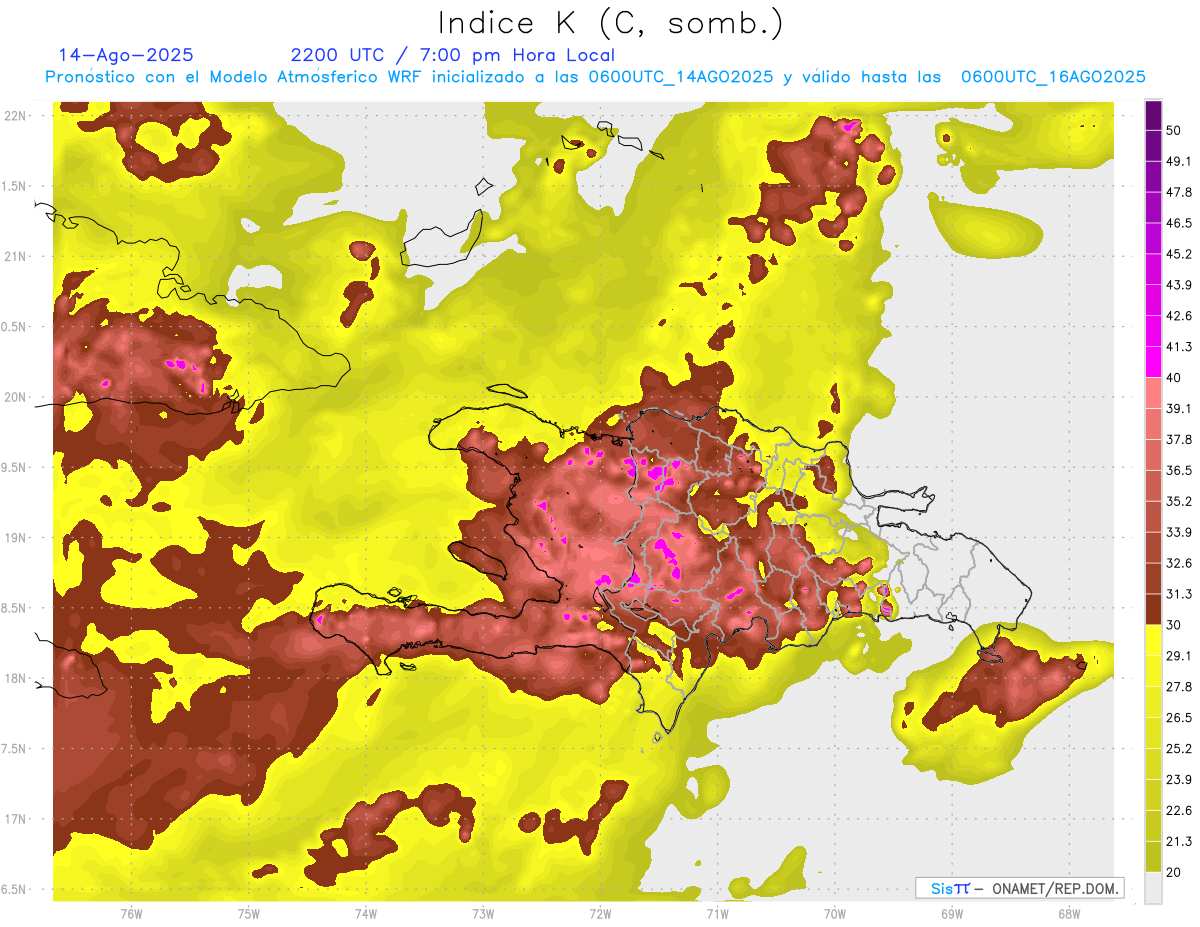The height and width of the screenshot is (927, 1200).
Task: Click the '18N' latitude label
Action: pos(14,679)
